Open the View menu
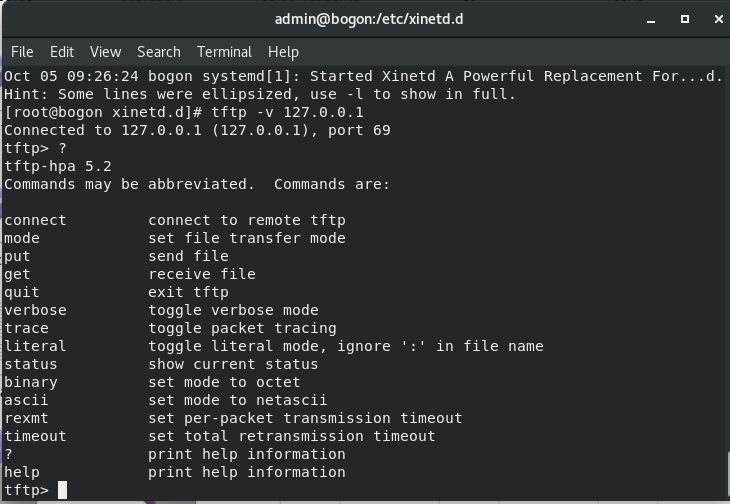 coord(105,52)
